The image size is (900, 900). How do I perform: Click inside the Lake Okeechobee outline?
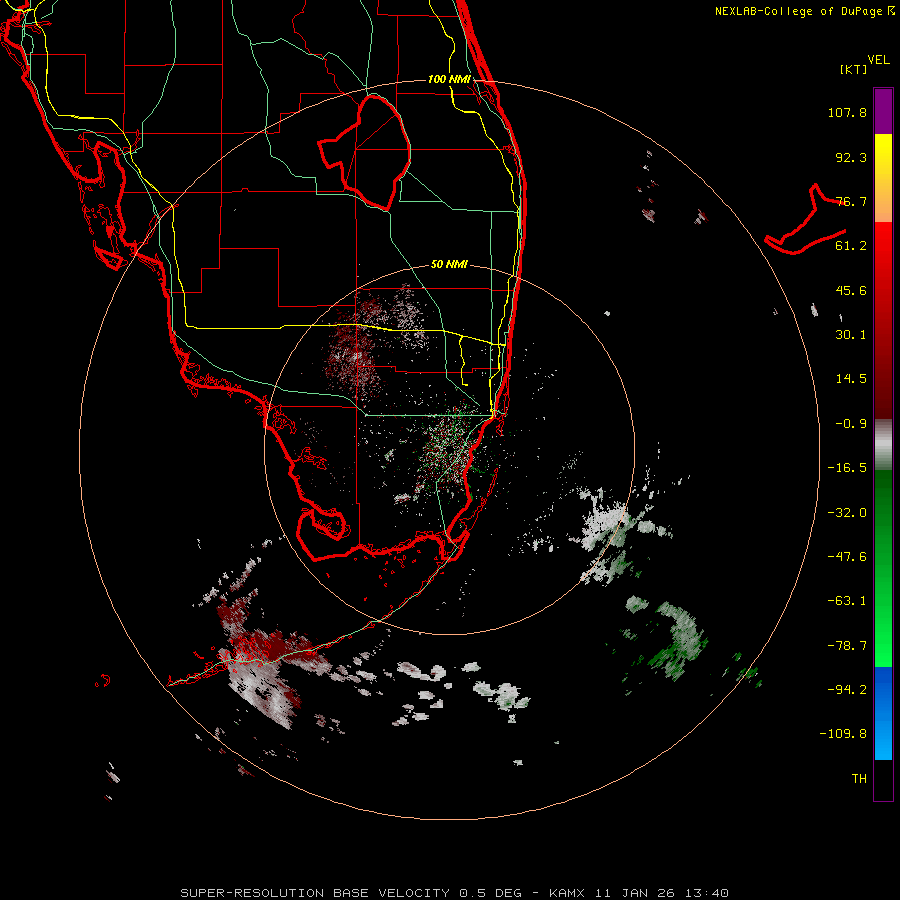pyautogui.click(x=376, y=152)
